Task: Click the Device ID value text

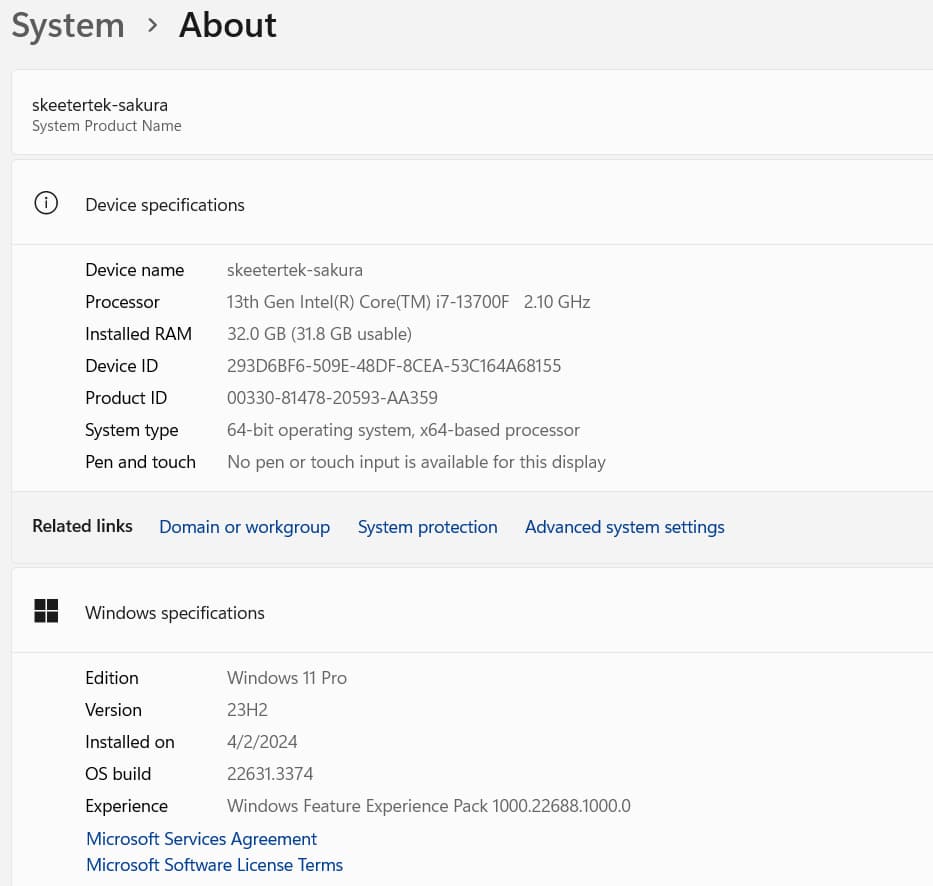Action: click(x=394, y=366)
